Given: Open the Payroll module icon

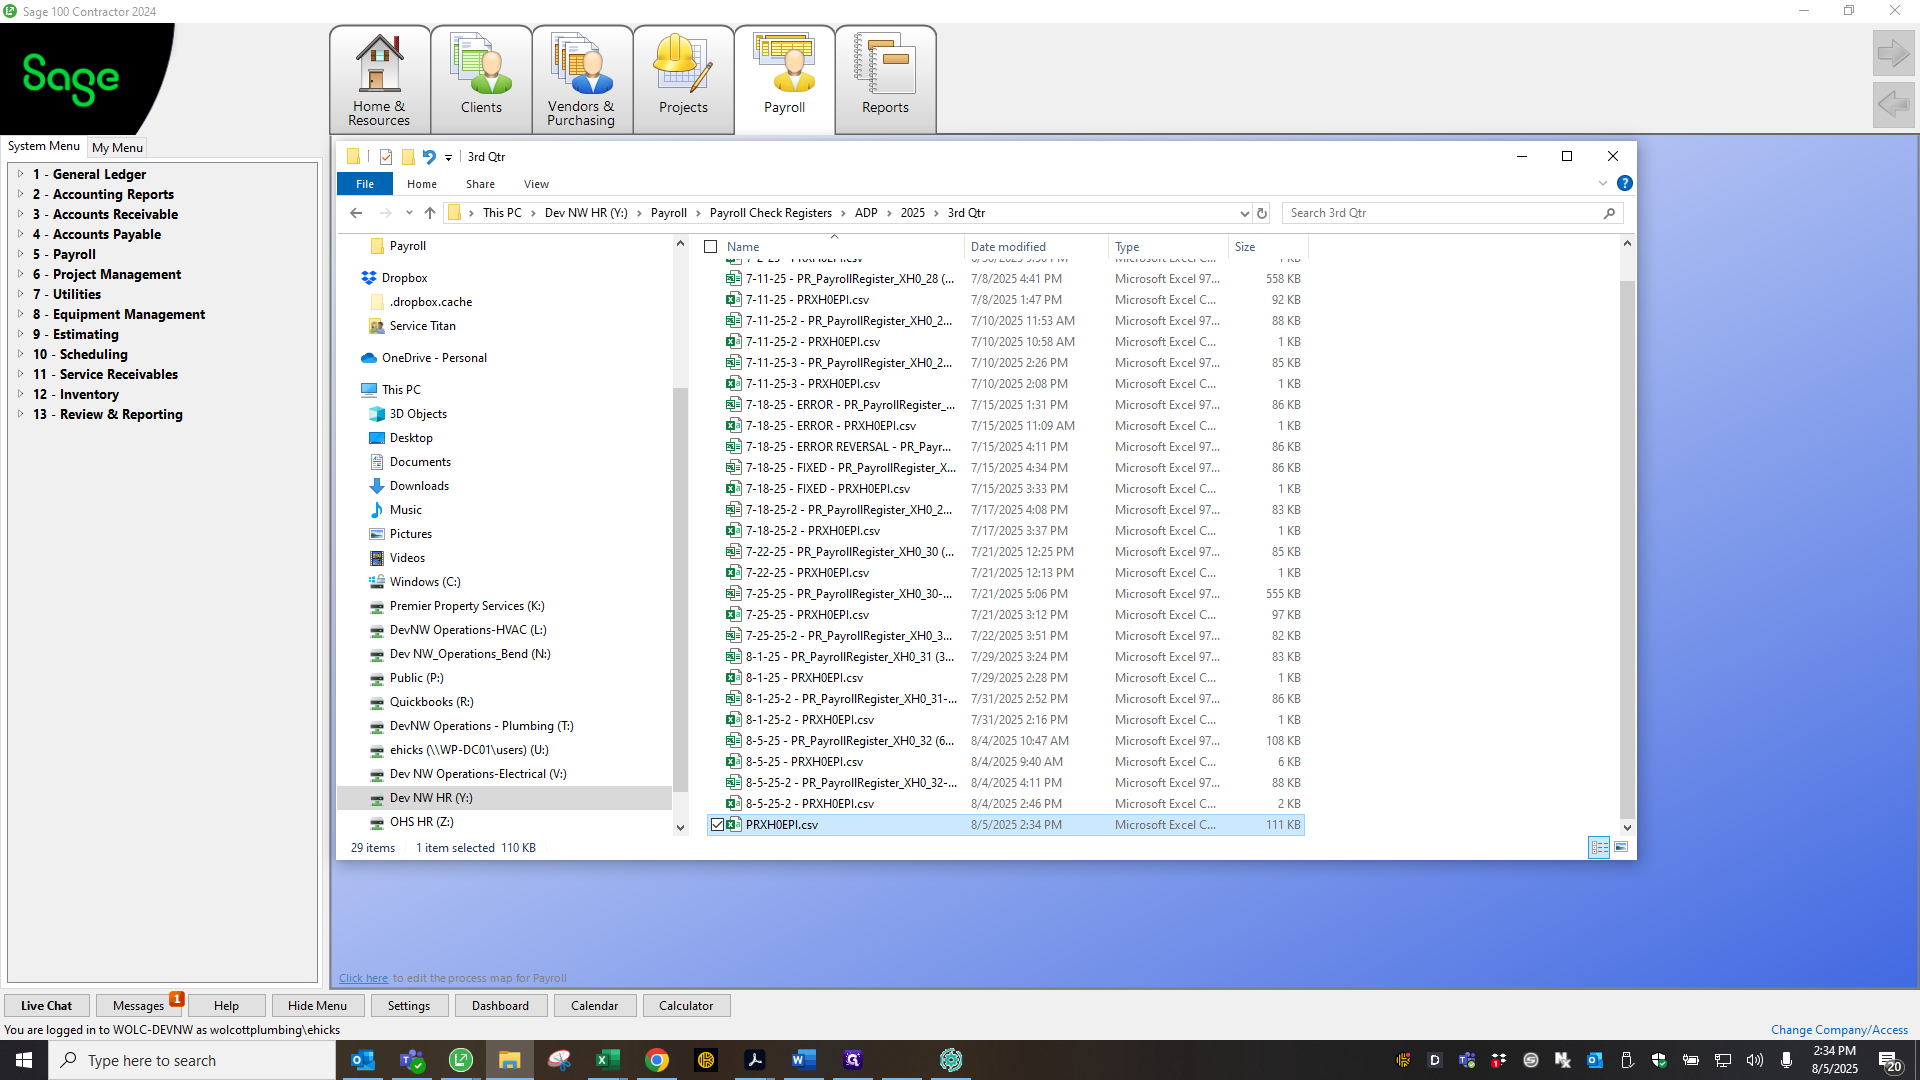Looking at the screenshot, I should click(x=784, y=80).
